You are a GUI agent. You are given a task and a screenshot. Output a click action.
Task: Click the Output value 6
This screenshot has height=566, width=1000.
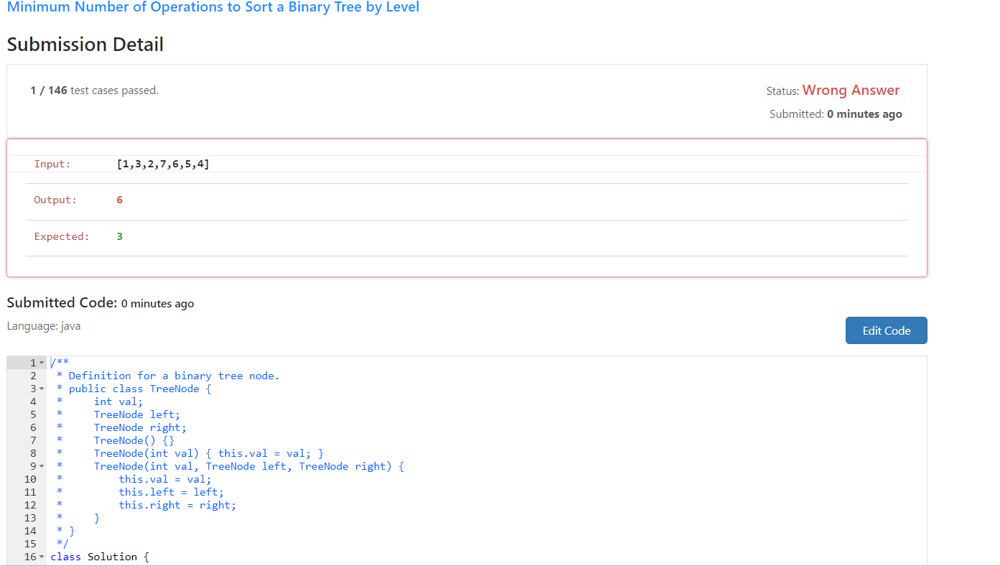click(x=120, y=200)
